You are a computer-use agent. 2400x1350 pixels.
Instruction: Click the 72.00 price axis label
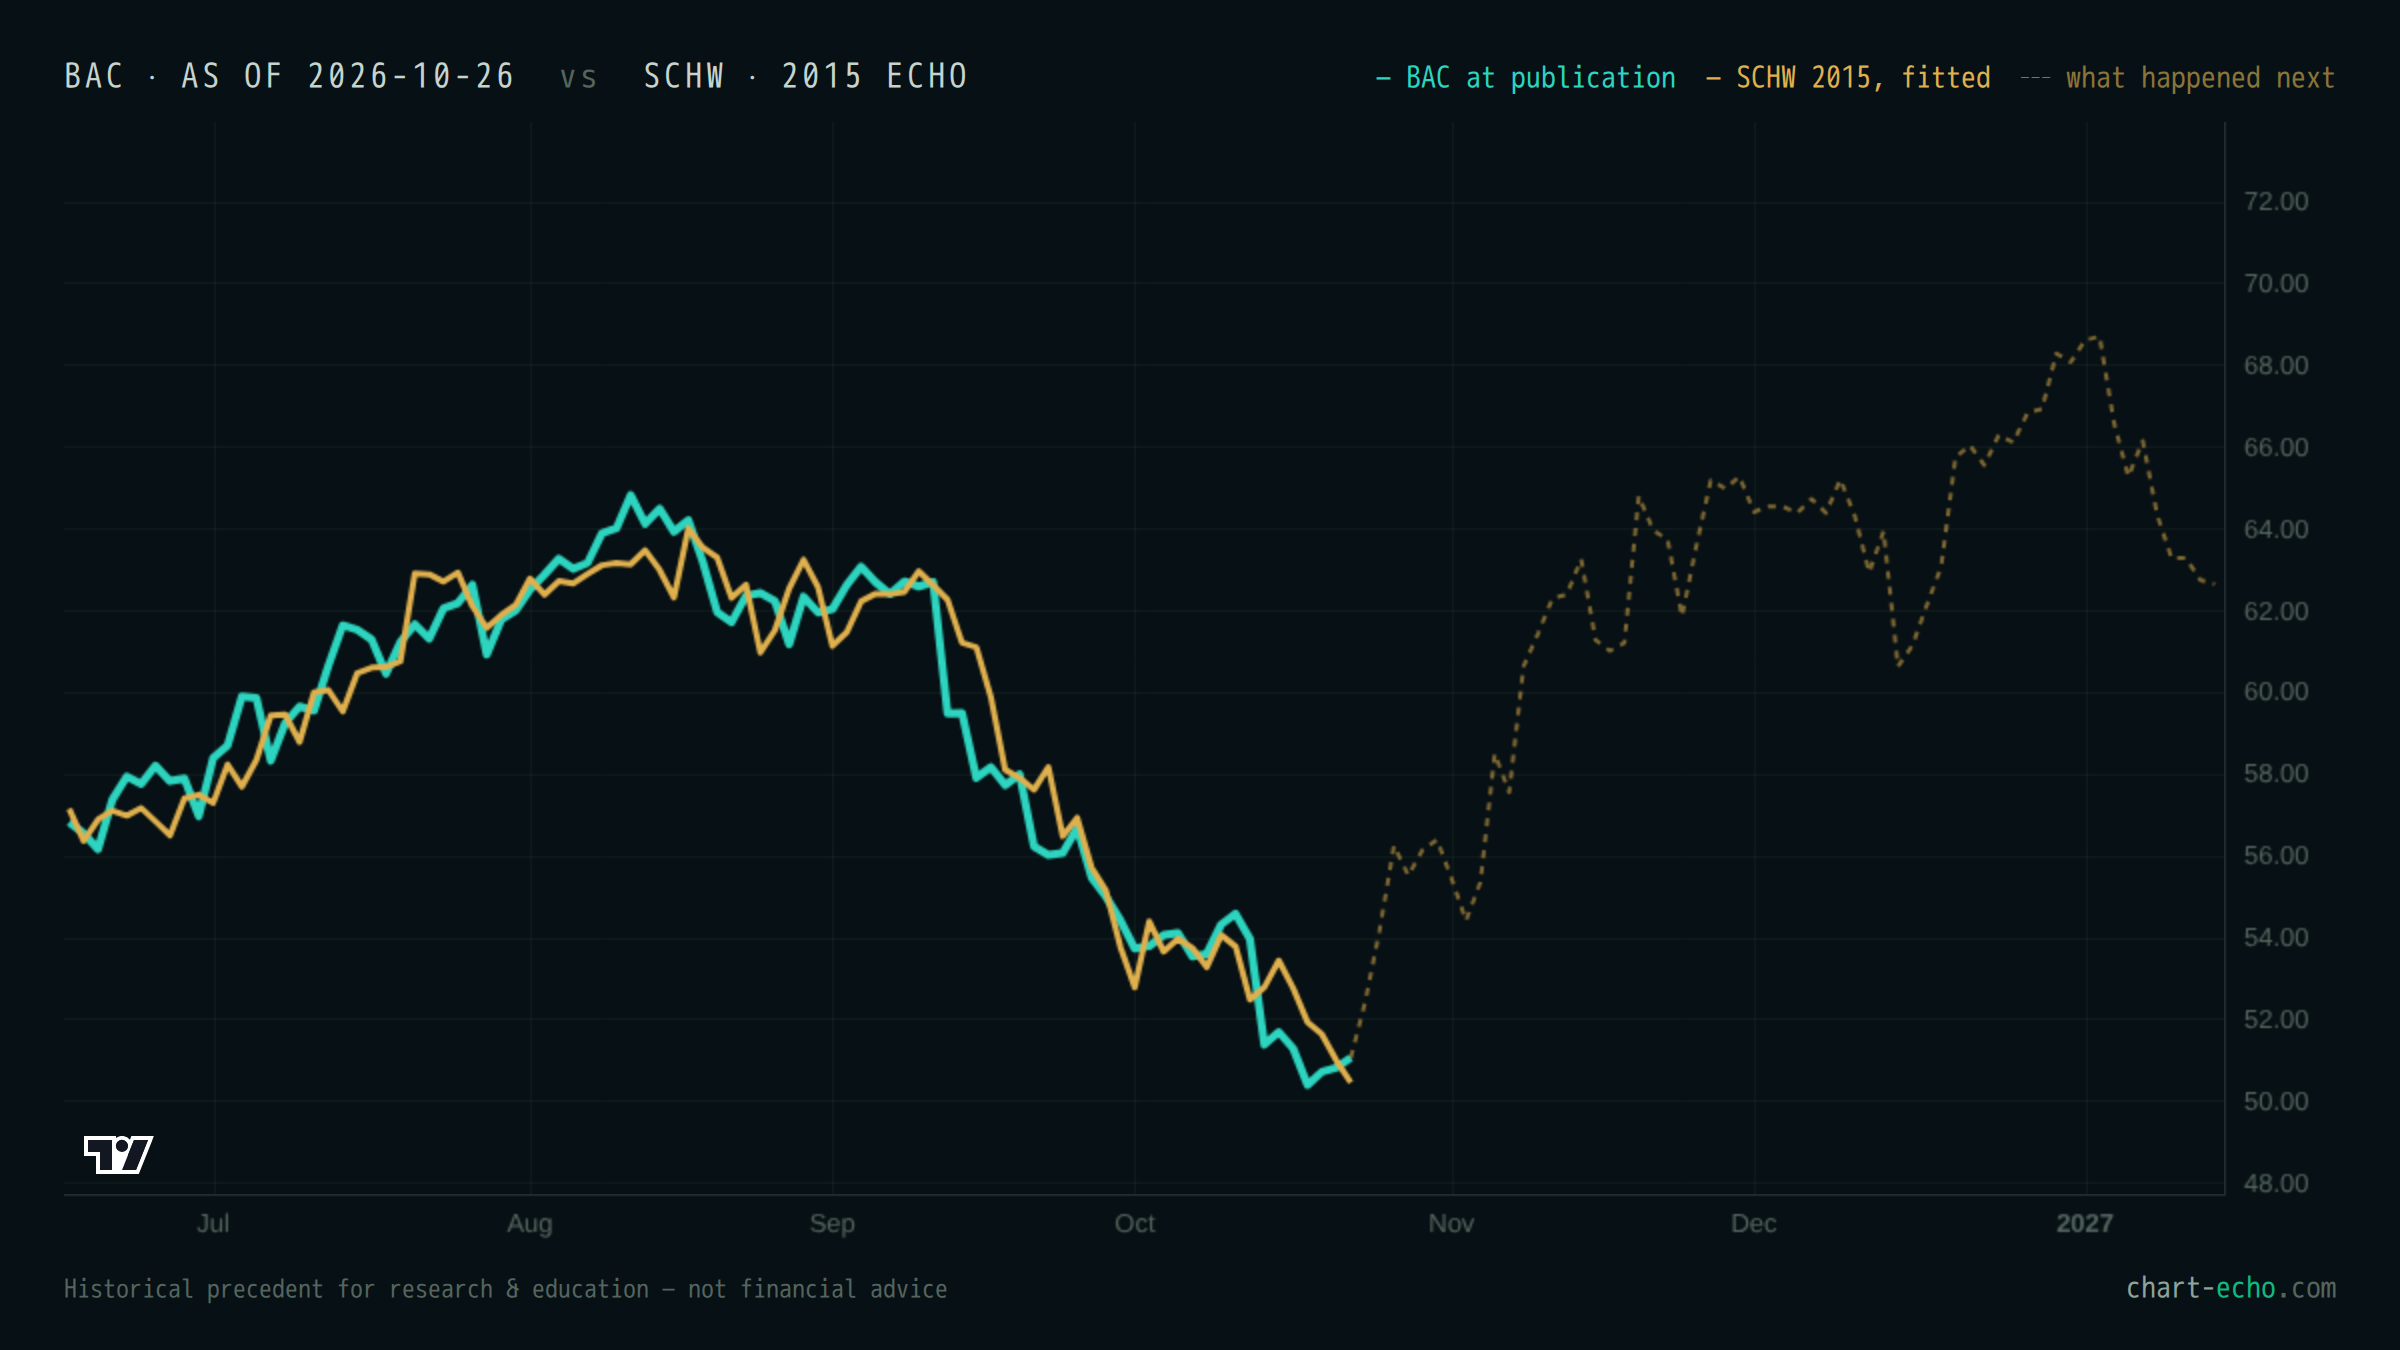(x=2276, y=202)
